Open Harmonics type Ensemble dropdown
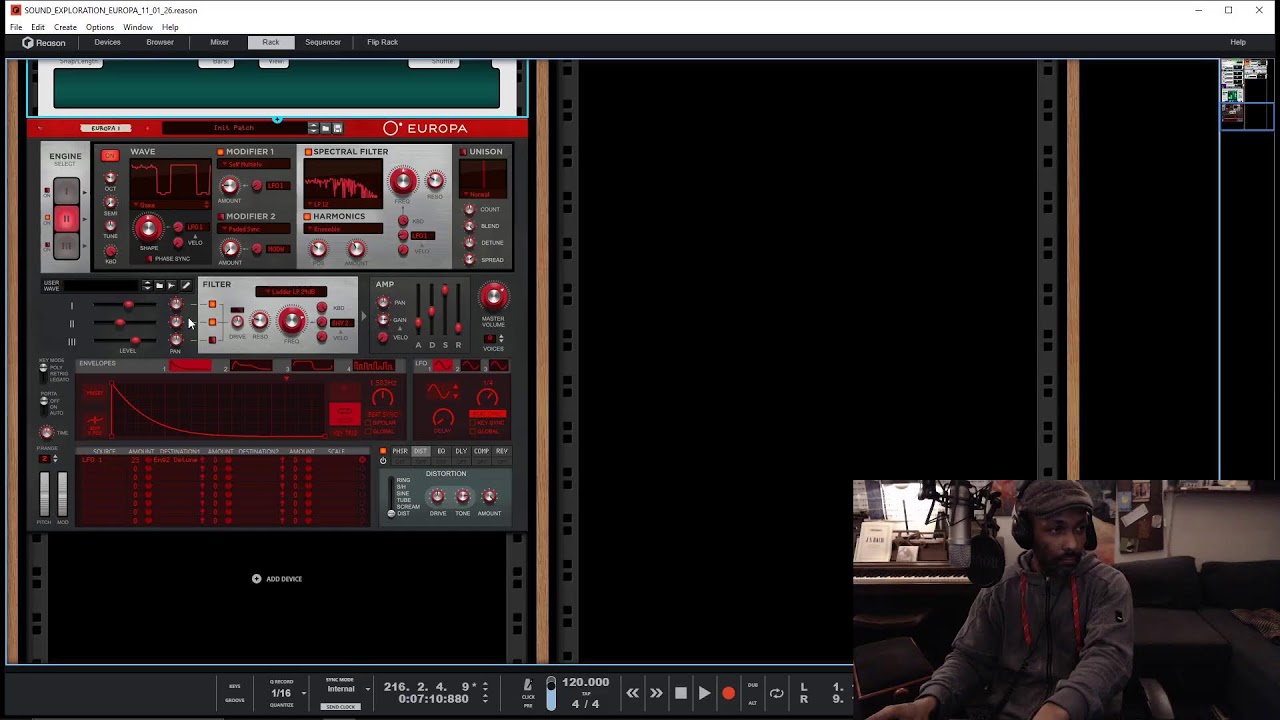Screen dimensions: 1280x720 pyautogui.click(x=343, y=229)
